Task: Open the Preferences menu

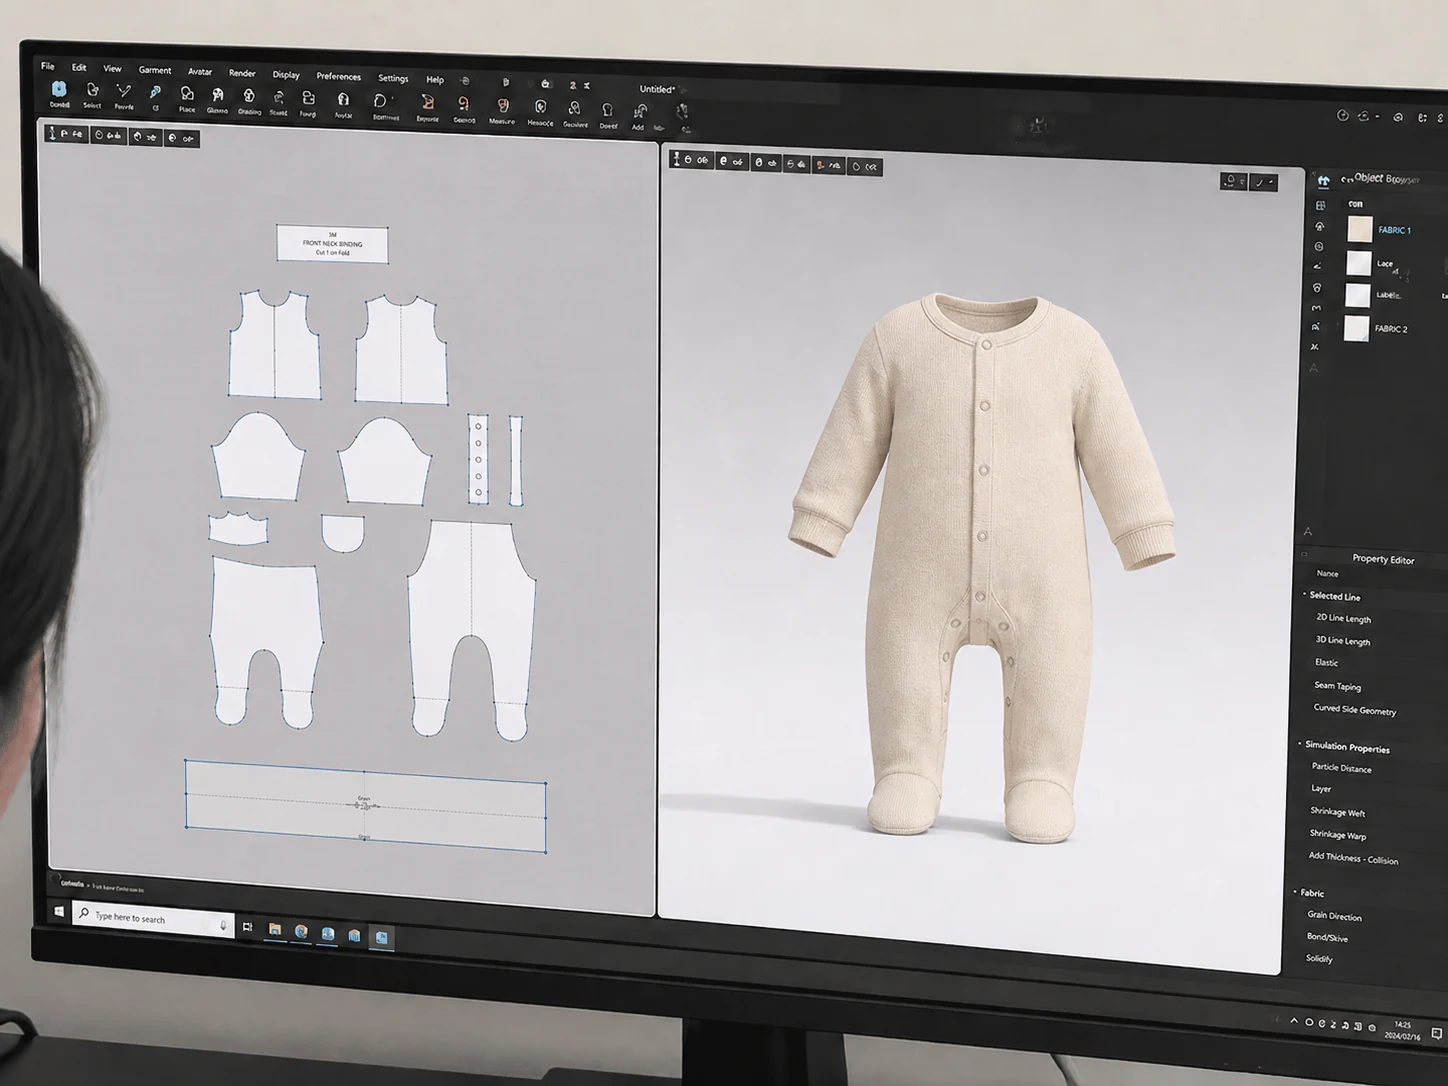Action: [339, 76]
